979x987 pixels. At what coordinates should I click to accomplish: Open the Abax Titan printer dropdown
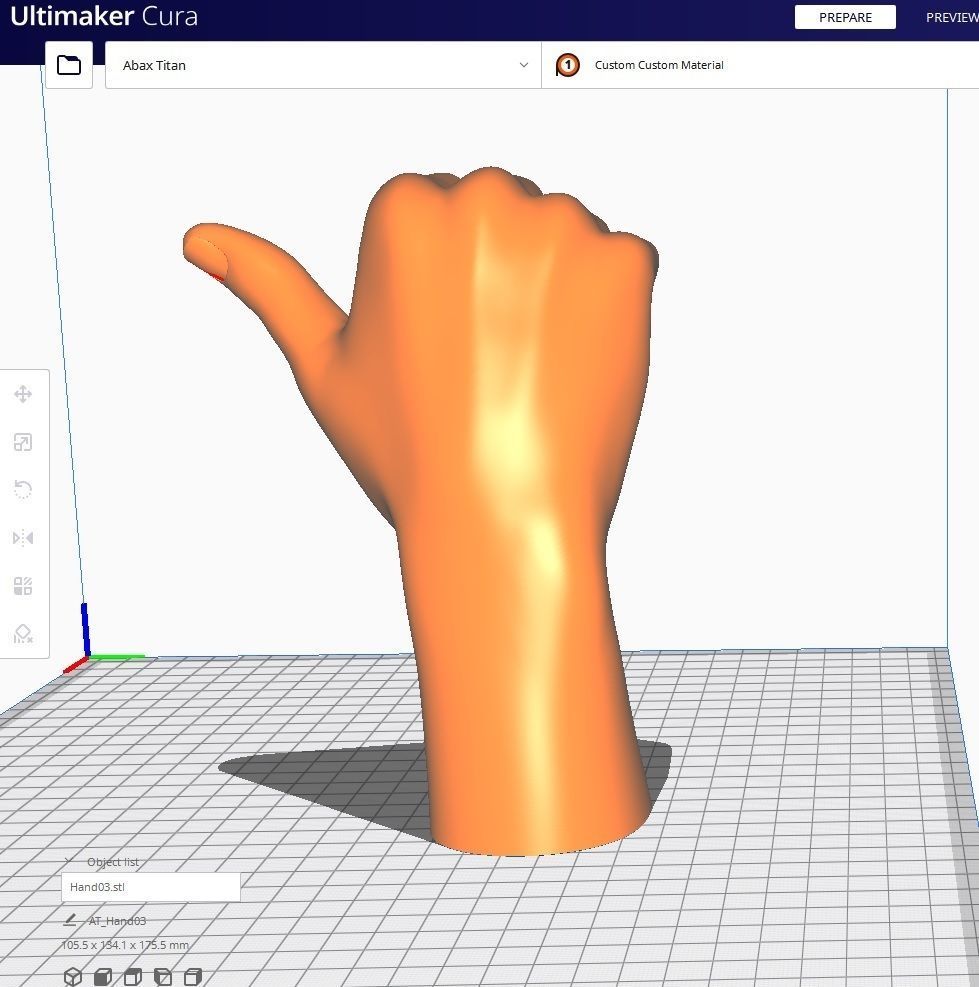tap(323, 65)
